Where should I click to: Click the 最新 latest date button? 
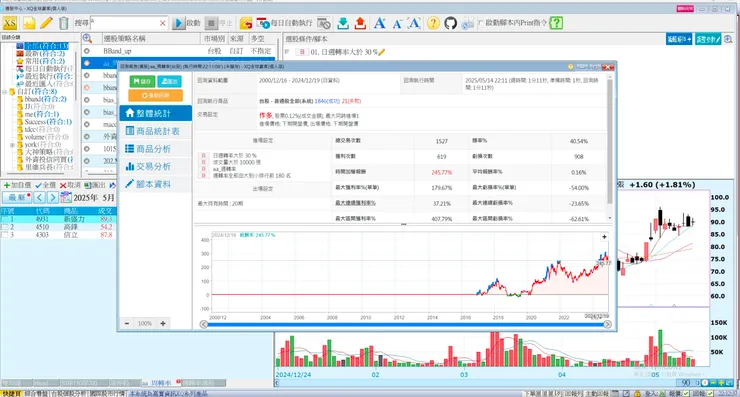17,198
